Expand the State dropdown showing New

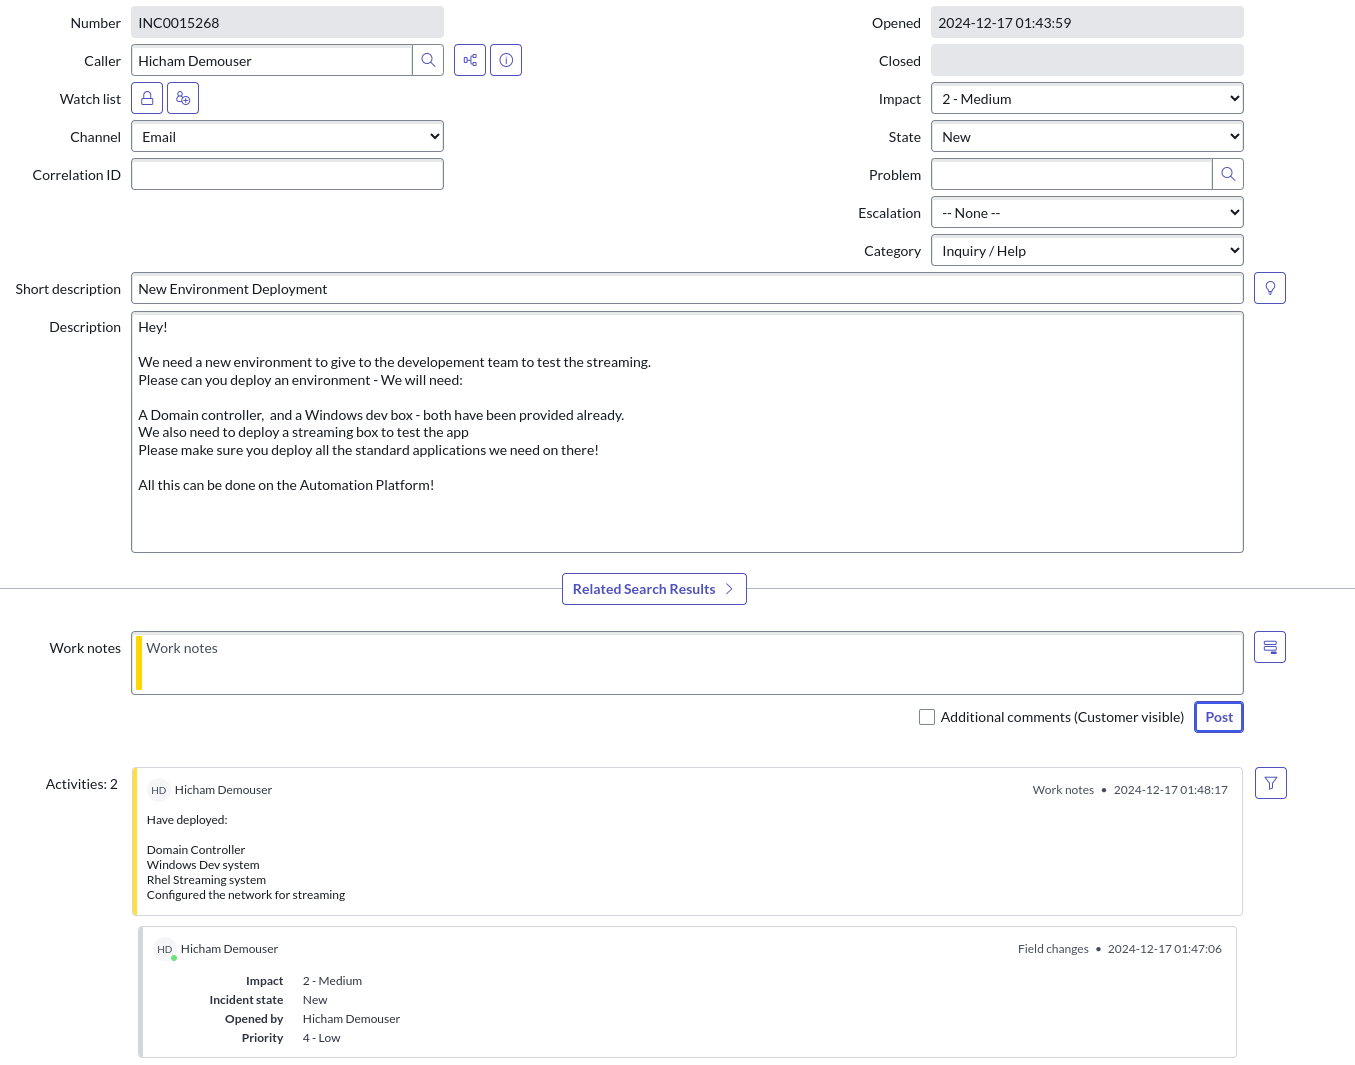pos(1087,137)
